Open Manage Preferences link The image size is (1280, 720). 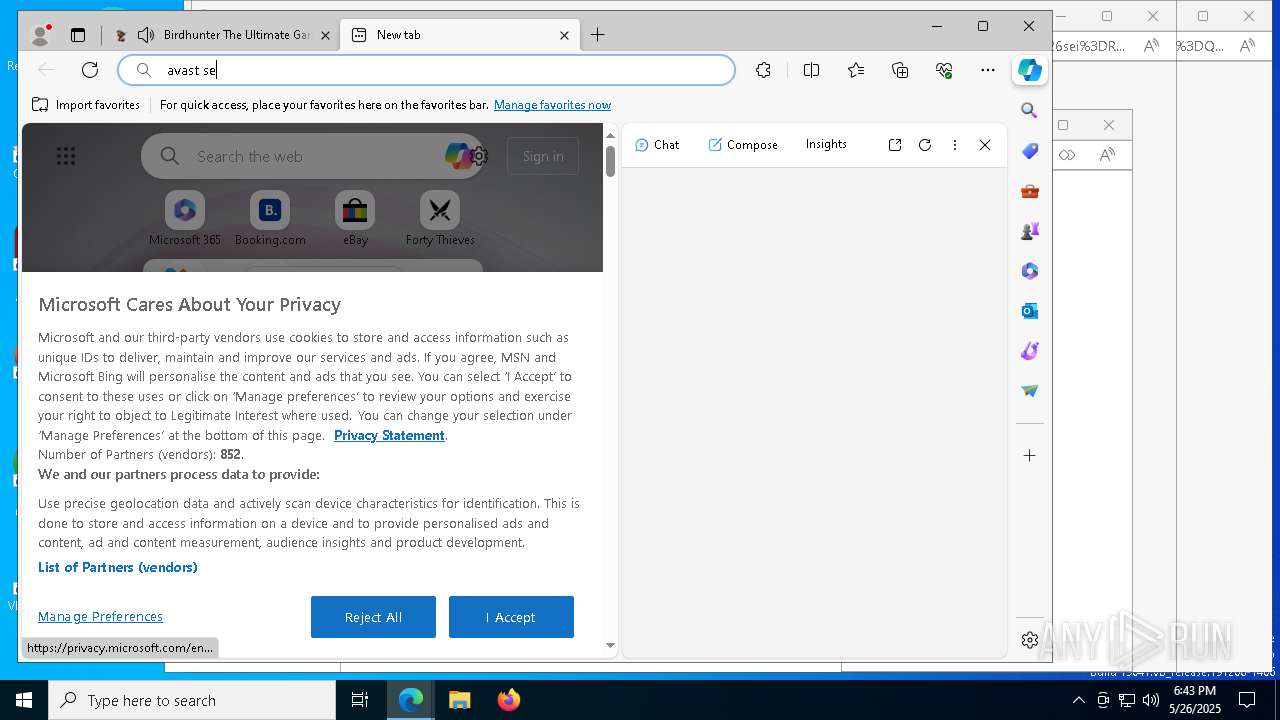coord(100,617)
